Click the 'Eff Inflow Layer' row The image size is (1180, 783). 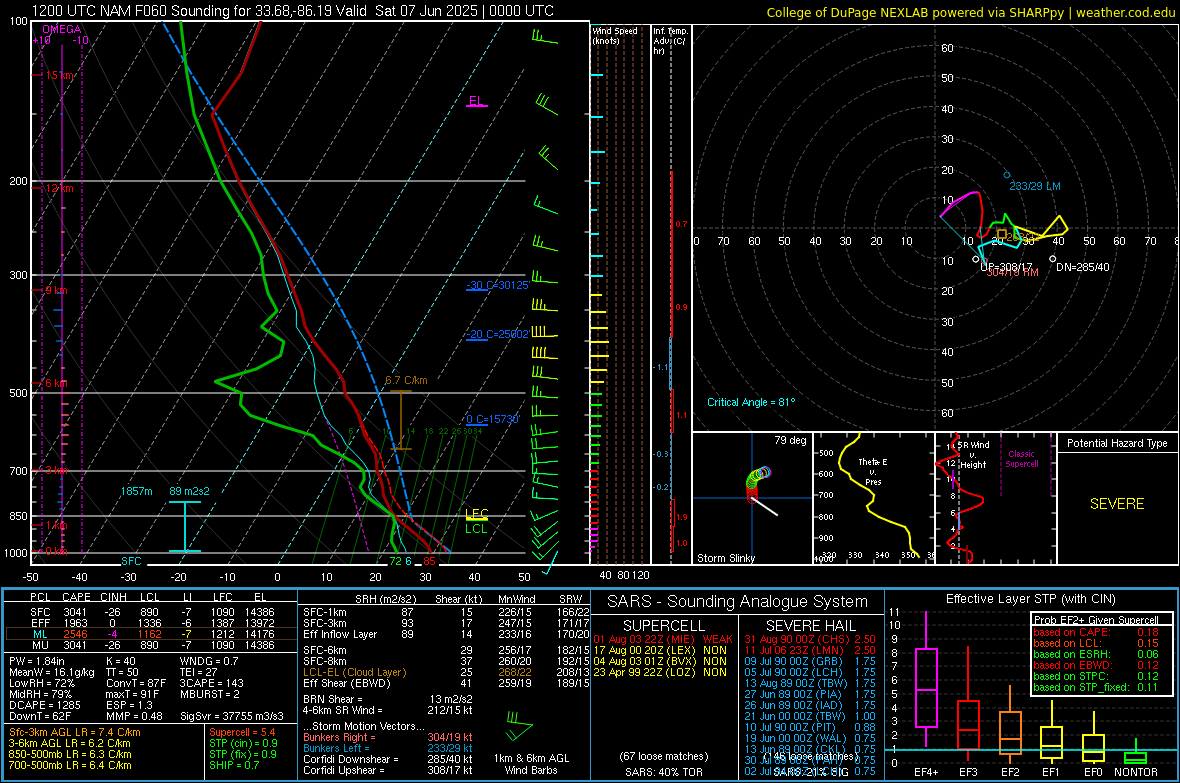[x=446, y=634]
